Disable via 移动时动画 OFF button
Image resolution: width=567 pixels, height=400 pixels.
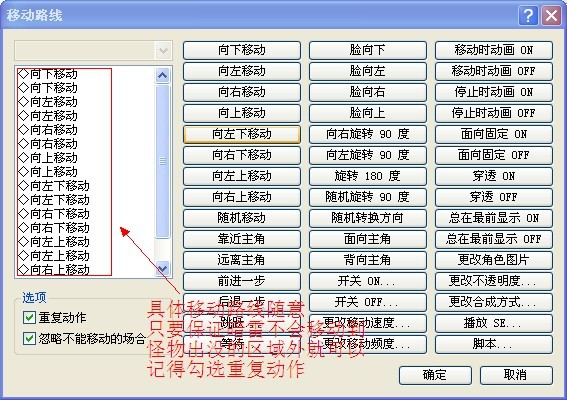click(494, 71)
